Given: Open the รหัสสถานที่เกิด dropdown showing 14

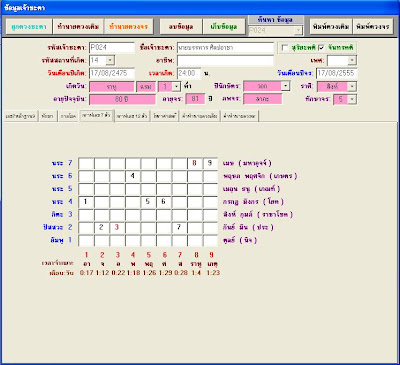Looking at the screenshot, I should (110, 60).
